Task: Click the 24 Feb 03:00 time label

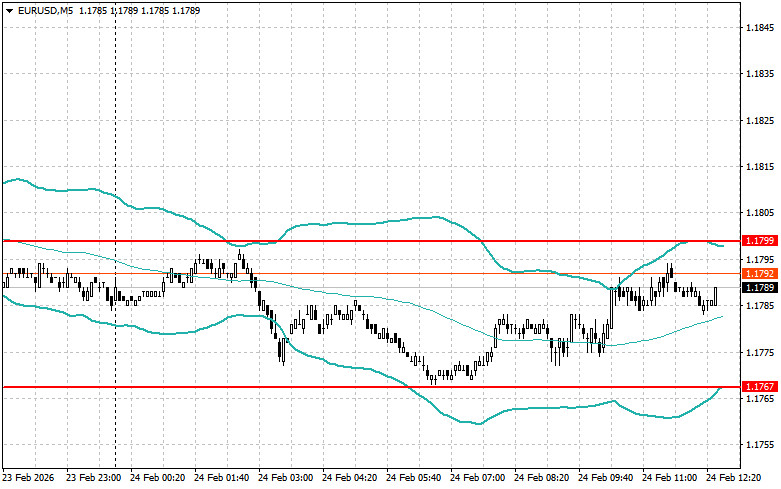Action: click(285, 478)
